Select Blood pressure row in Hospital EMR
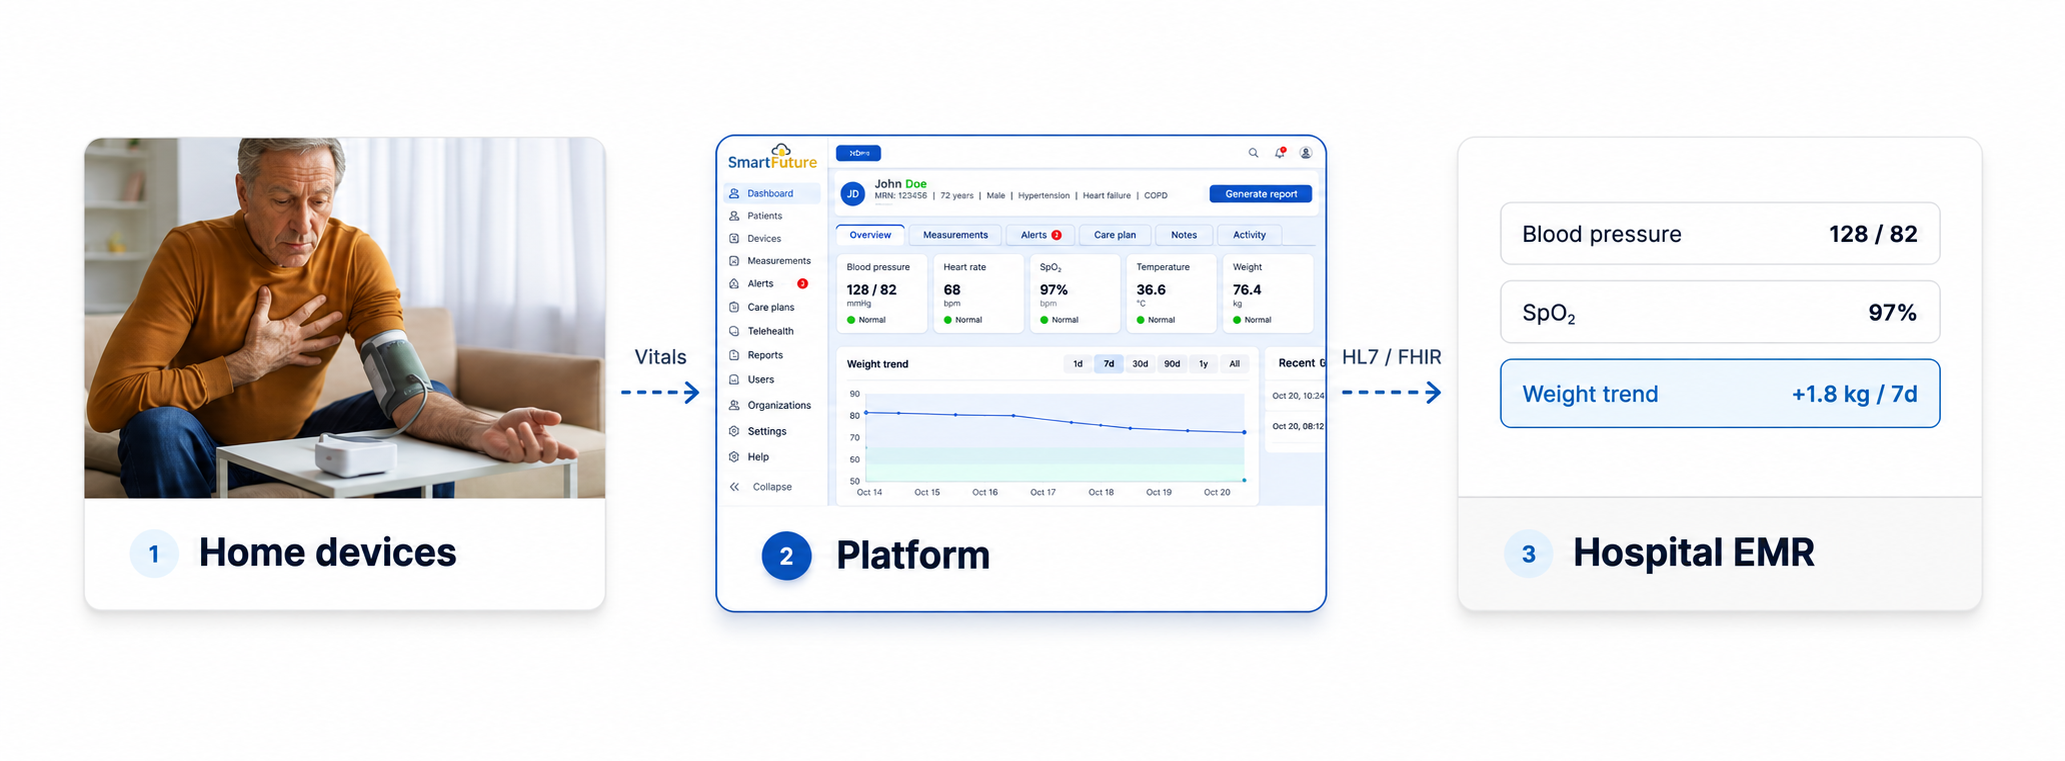This screenshot has height=761, width=2065. tap(1720, 234)
